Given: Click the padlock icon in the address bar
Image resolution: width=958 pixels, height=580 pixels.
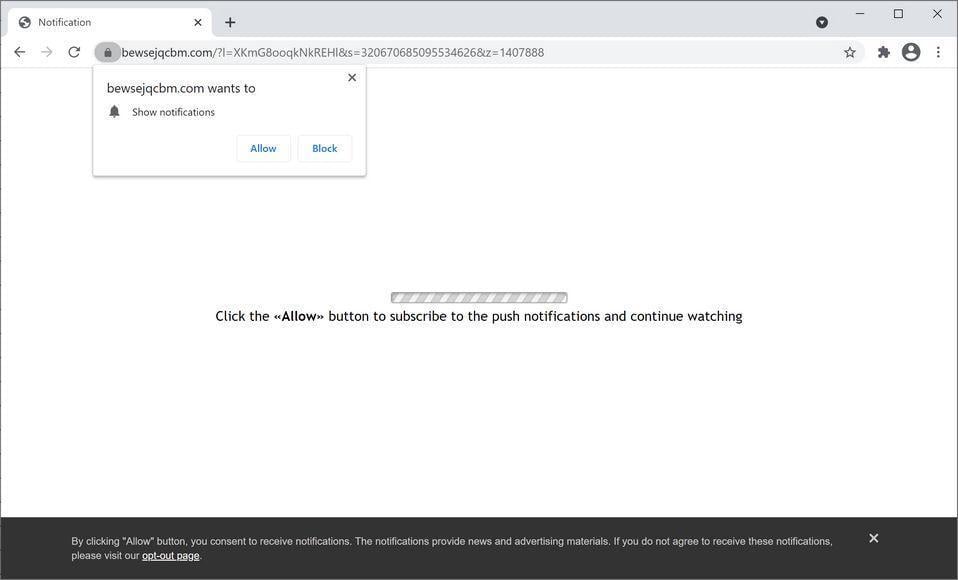Looking at the screenshot, I should click(x=108, y=52).
